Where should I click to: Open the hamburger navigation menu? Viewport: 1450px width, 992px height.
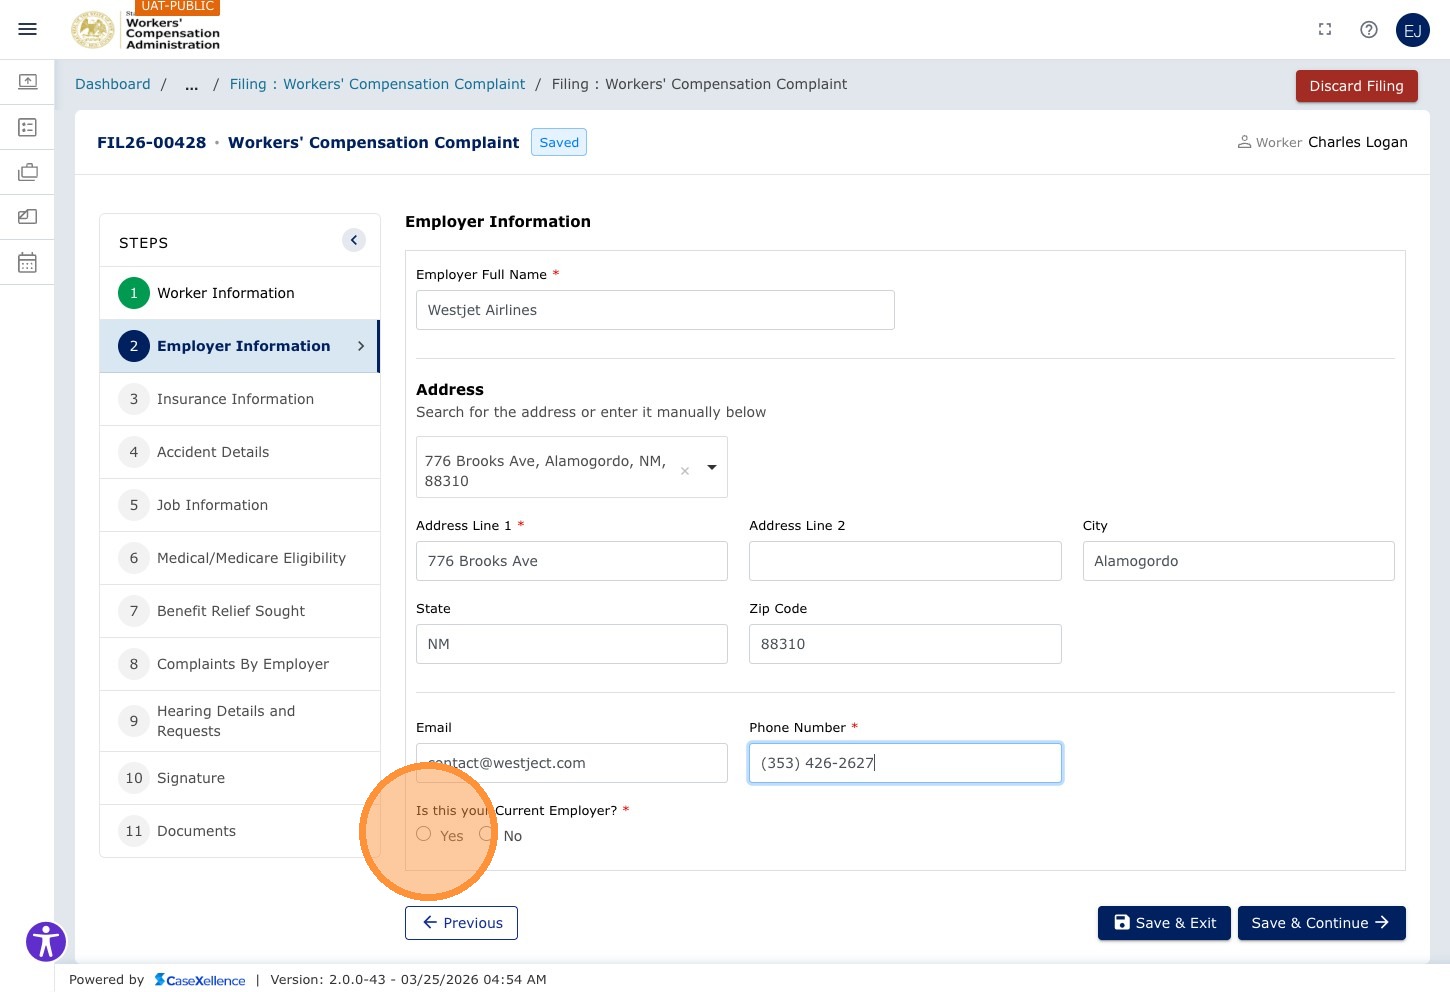(28, 29)
